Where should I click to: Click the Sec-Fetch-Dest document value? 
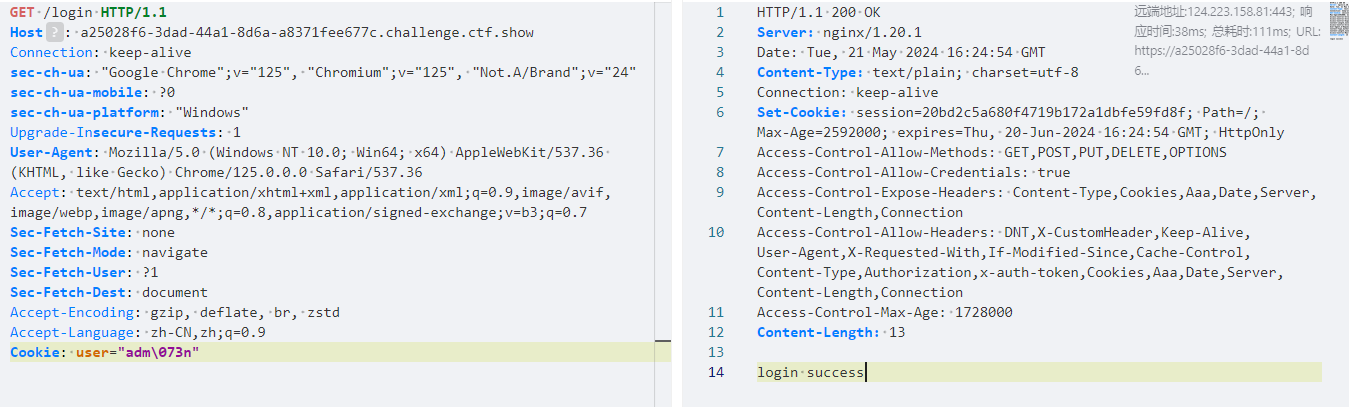[x=175, y=292]
